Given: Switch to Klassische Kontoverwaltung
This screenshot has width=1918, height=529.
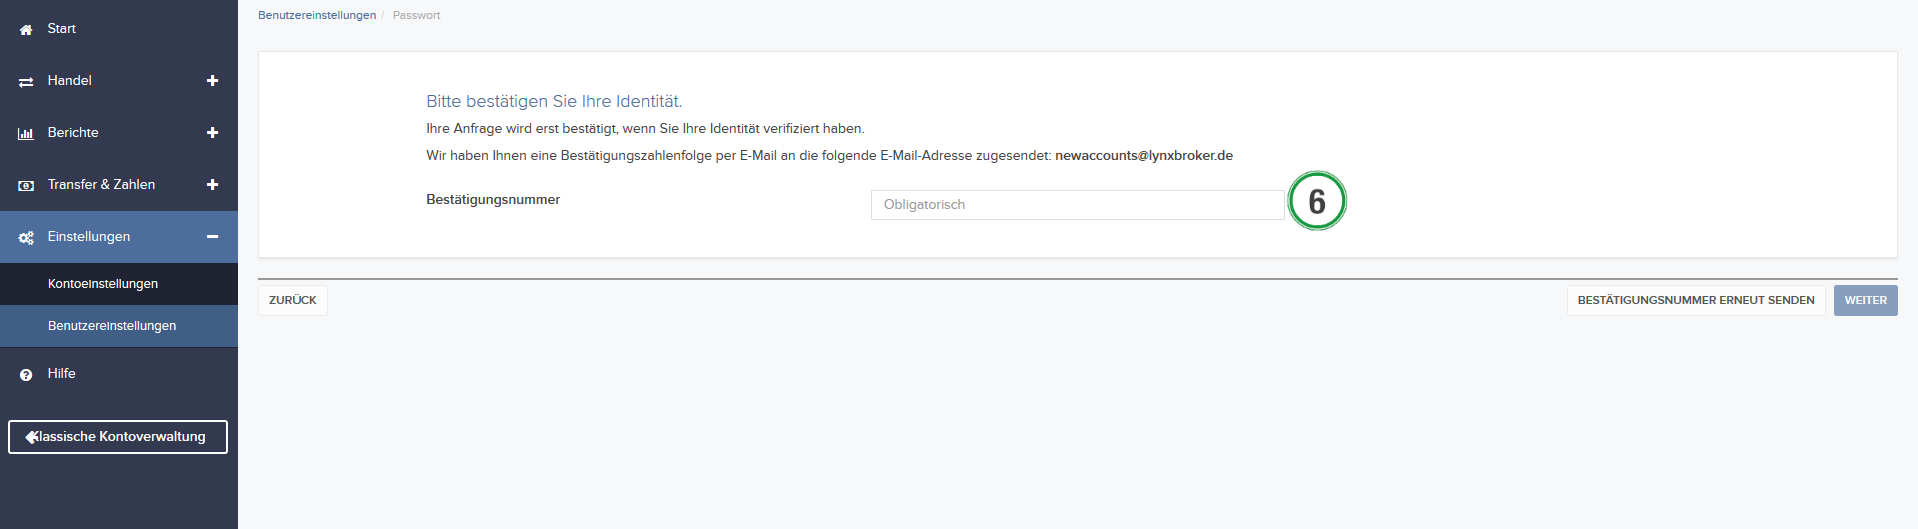Looking at the screenshot, I should pyautogui.click(x=118, y=437).
